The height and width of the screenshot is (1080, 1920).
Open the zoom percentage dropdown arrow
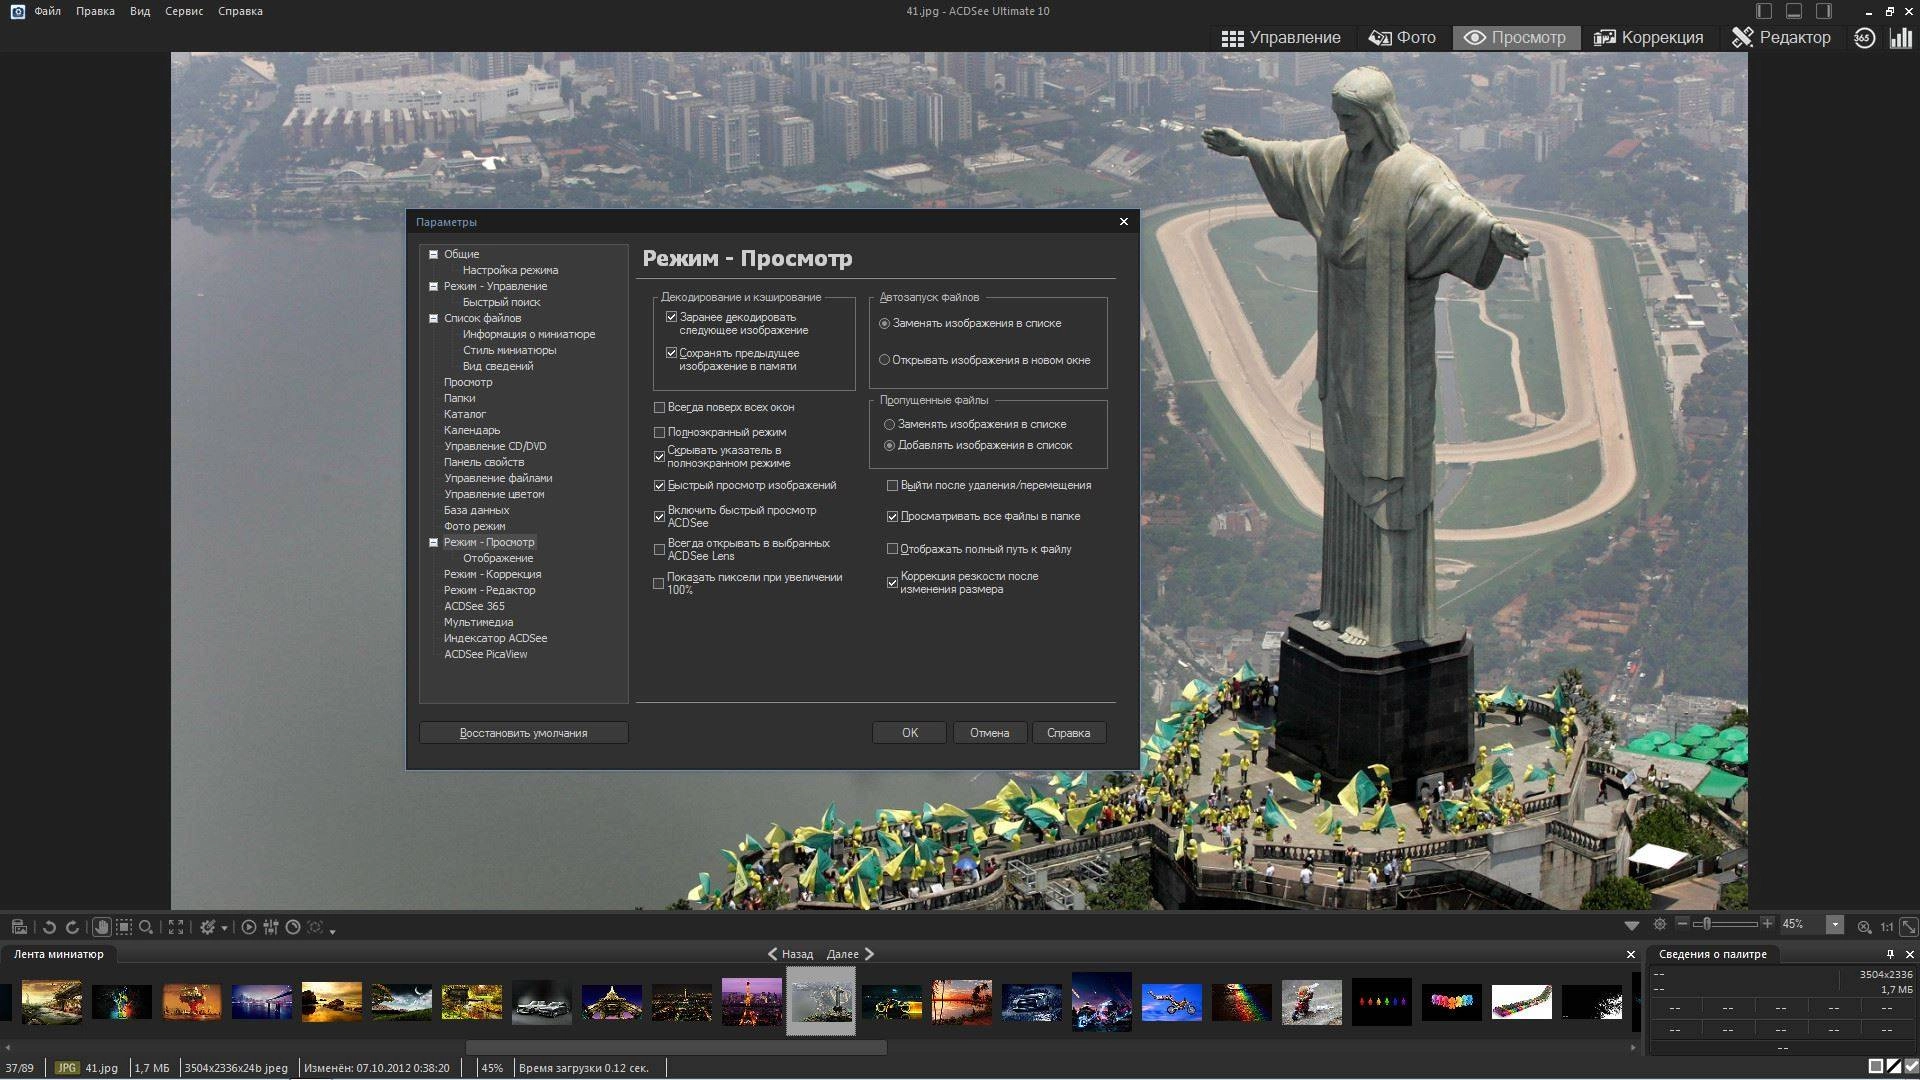coord(1834,925)
